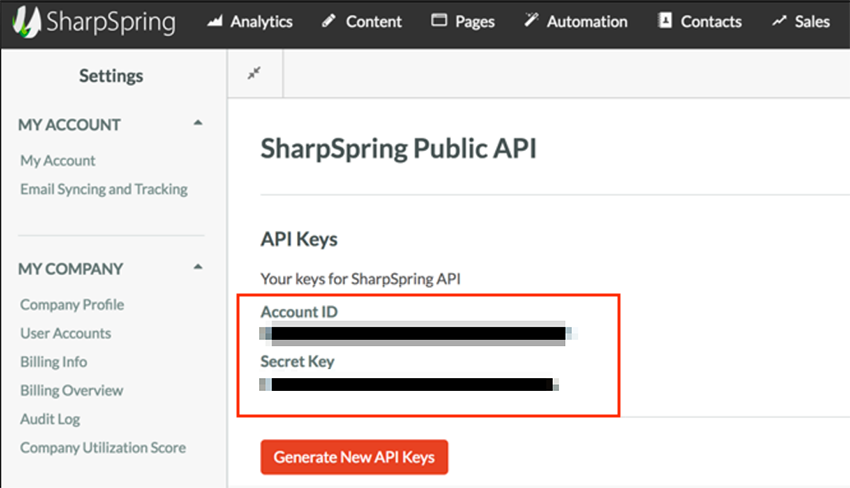Click 'Your keys for SharpSpring API' text
This screenshot has height=488, width=850.
(360, 279)
